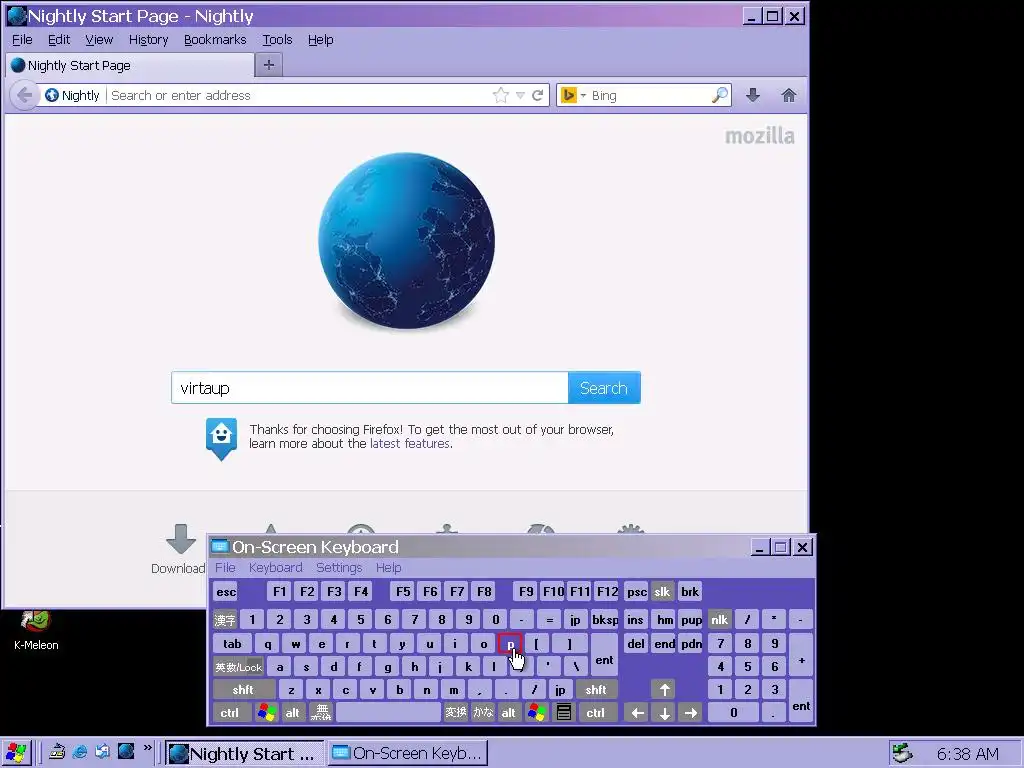Image resolution: width=1024 pixels, height=768 pixels.
Task: Switch to On-Screen Keyboard taskbar button
Action: pyautogui.click(x=408, y=754)
